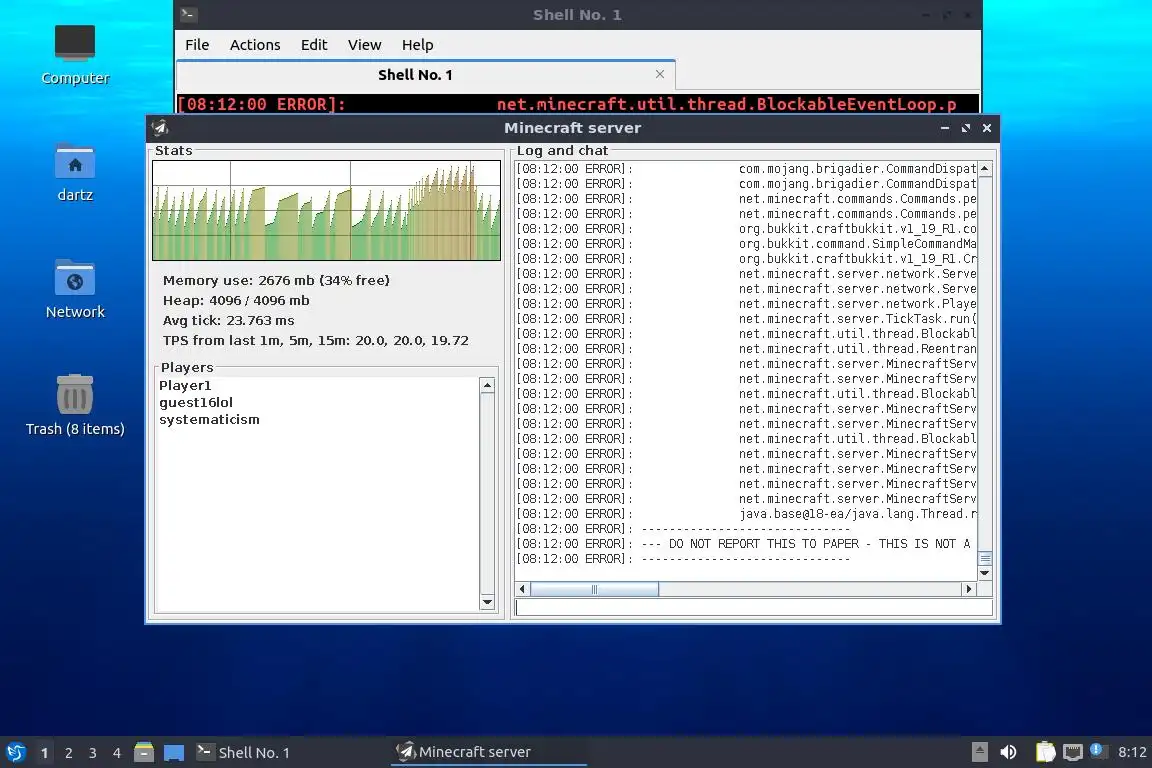
Task: Open the clipboard manager tray icon
Action: point(1045,752)
